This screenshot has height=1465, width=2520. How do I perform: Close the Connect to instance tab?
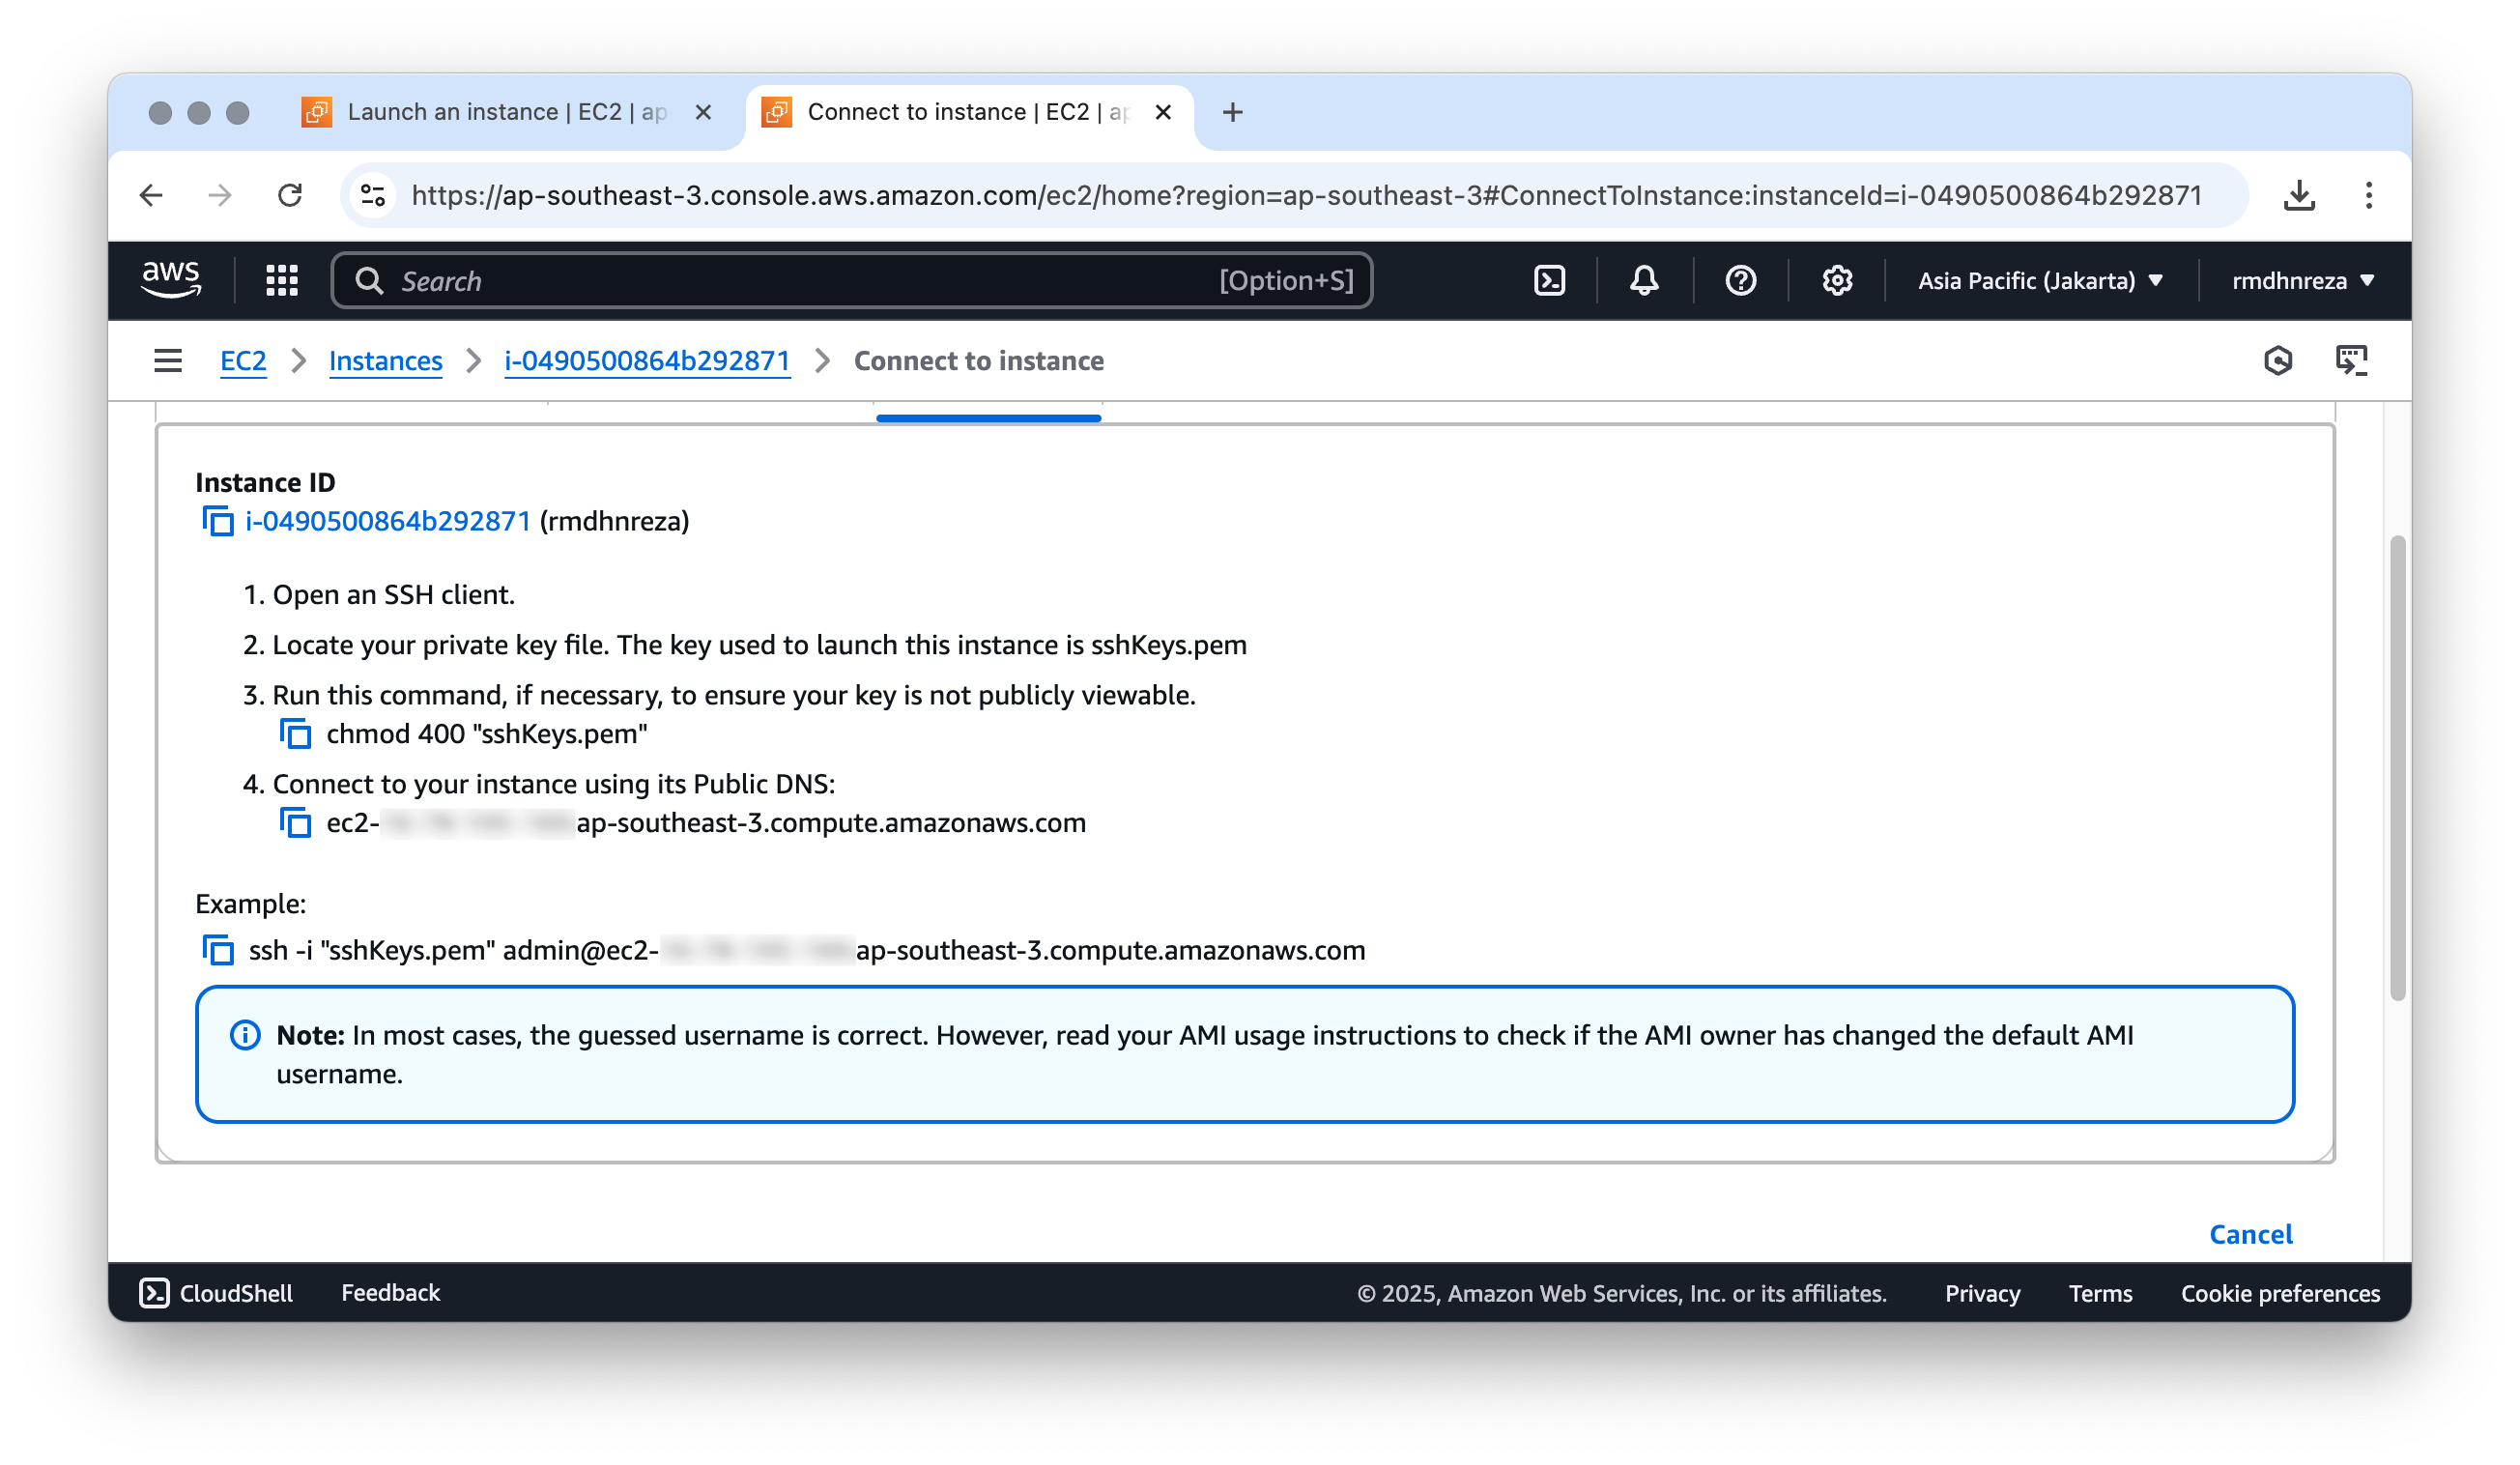pos(1163,112)
